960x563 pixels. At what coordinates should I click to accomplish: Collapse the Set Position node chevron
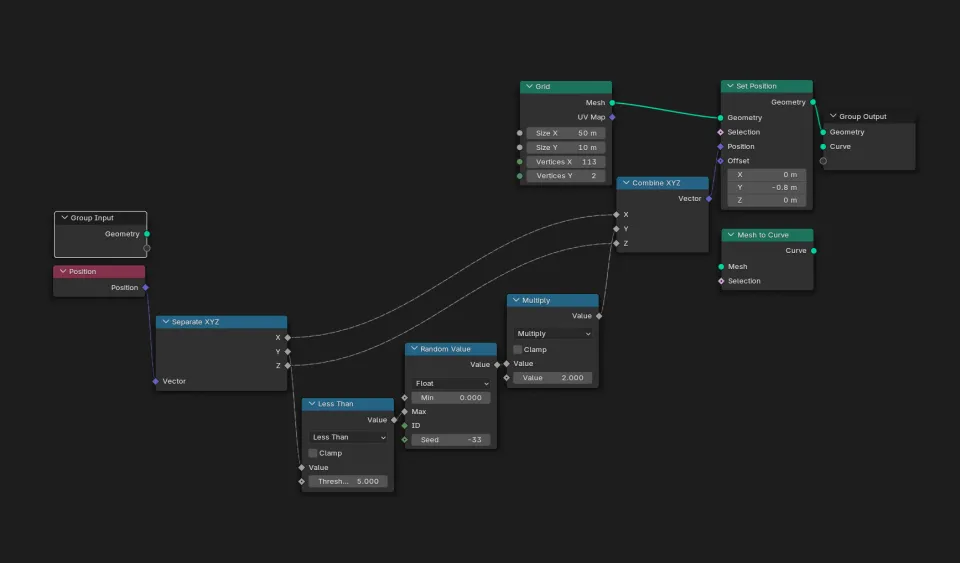tap(730, 86)
